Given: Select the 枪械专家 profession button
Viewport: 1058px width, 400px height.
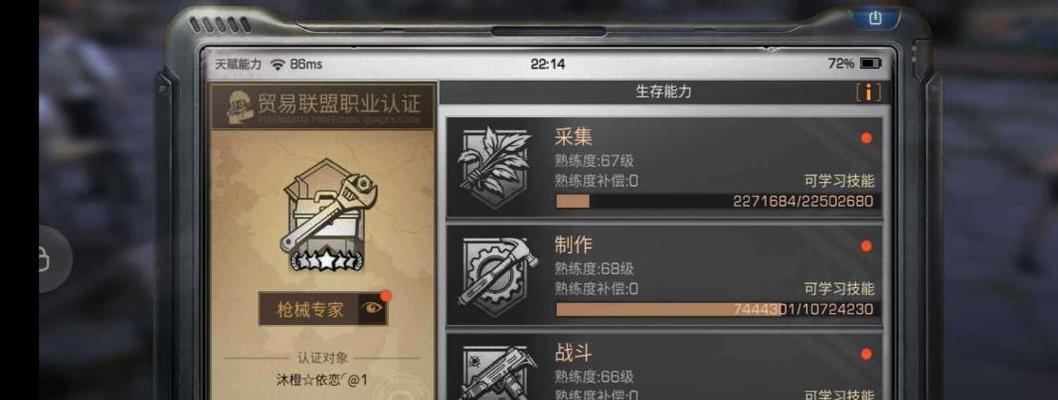Looking at the screenshot, I should point(310,309).
